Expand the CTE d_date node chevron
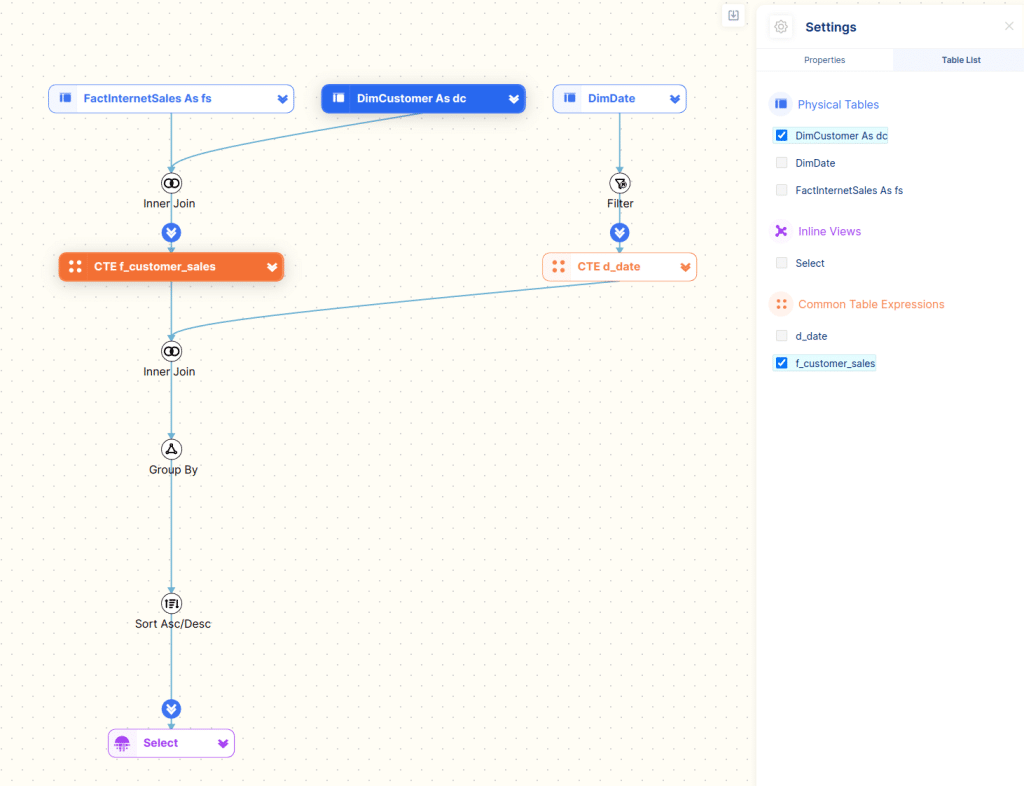The height and width of the screenshot is (786, 1024). (x=685, y=267)
